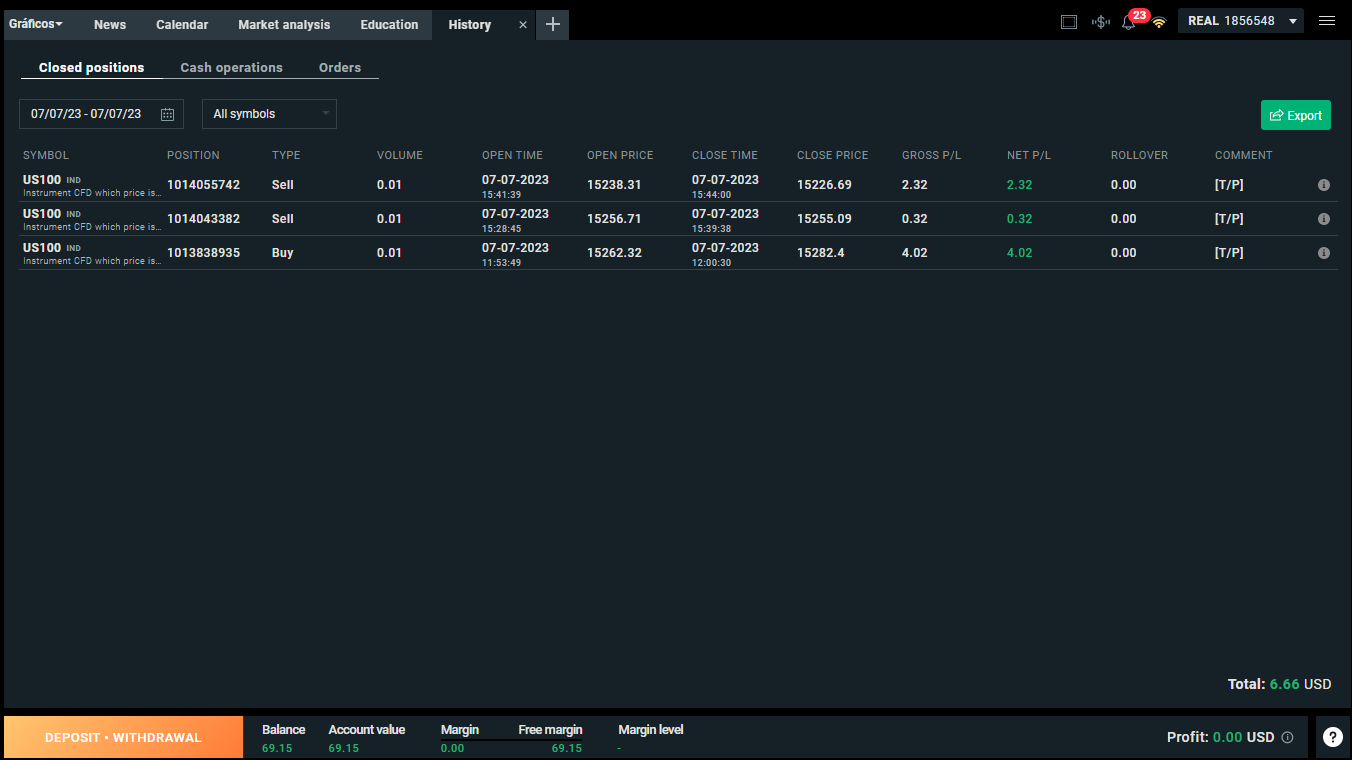Screen dimensions: 1352x760
Task: Show info for position 1014055742
Action: point(1324,185)
